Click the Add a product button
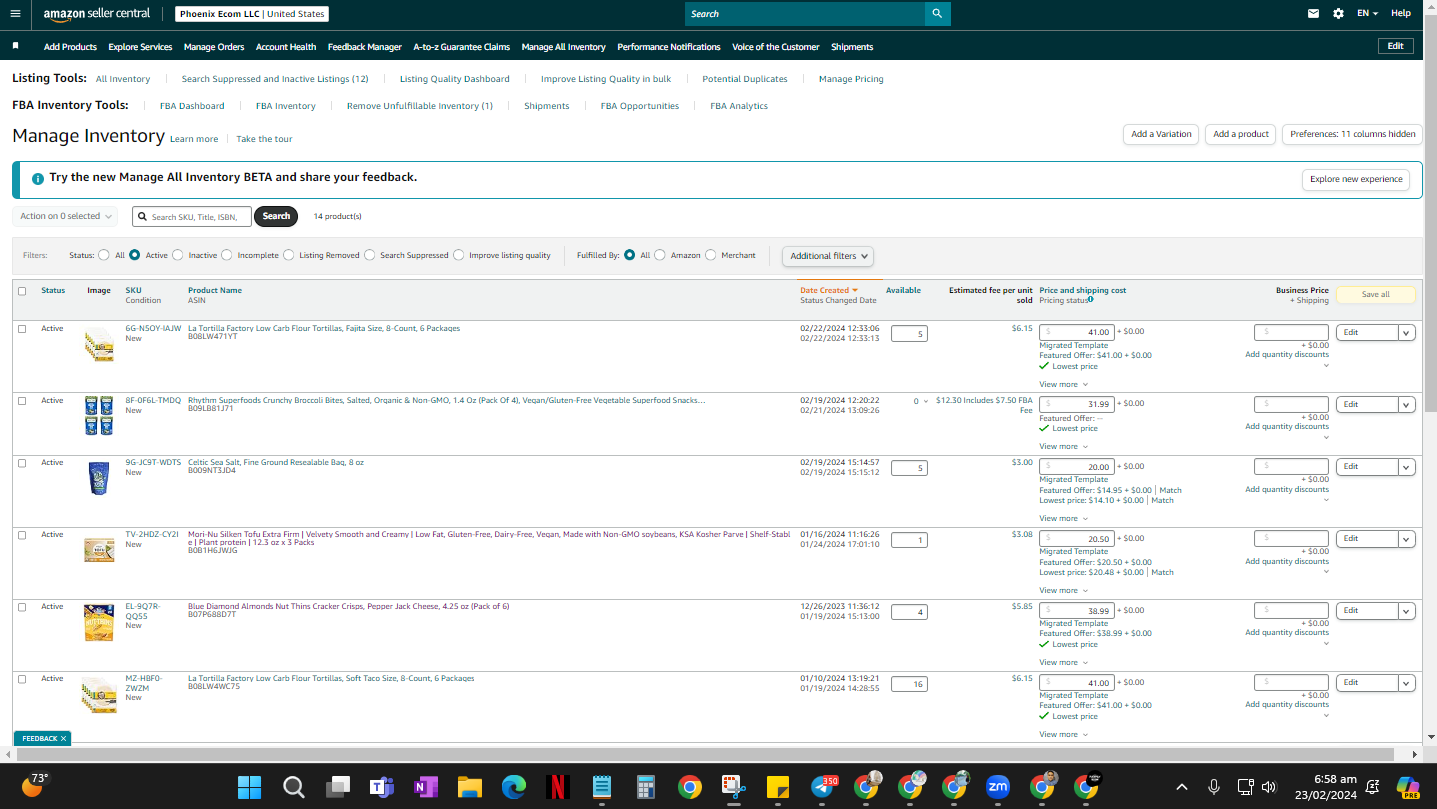The height and width of the screenshot is (809, 1437). click(x=1240, y=134)
